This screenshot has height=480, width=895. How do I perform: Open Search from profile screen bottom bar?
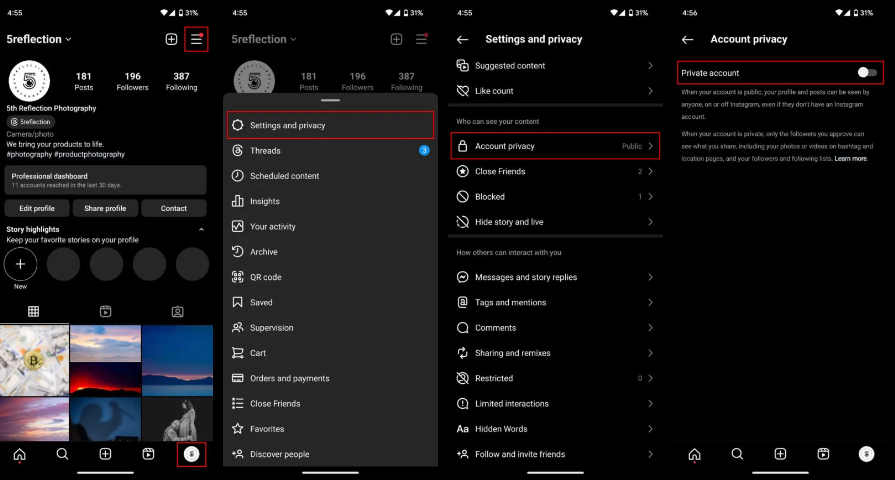coord(62,454)
